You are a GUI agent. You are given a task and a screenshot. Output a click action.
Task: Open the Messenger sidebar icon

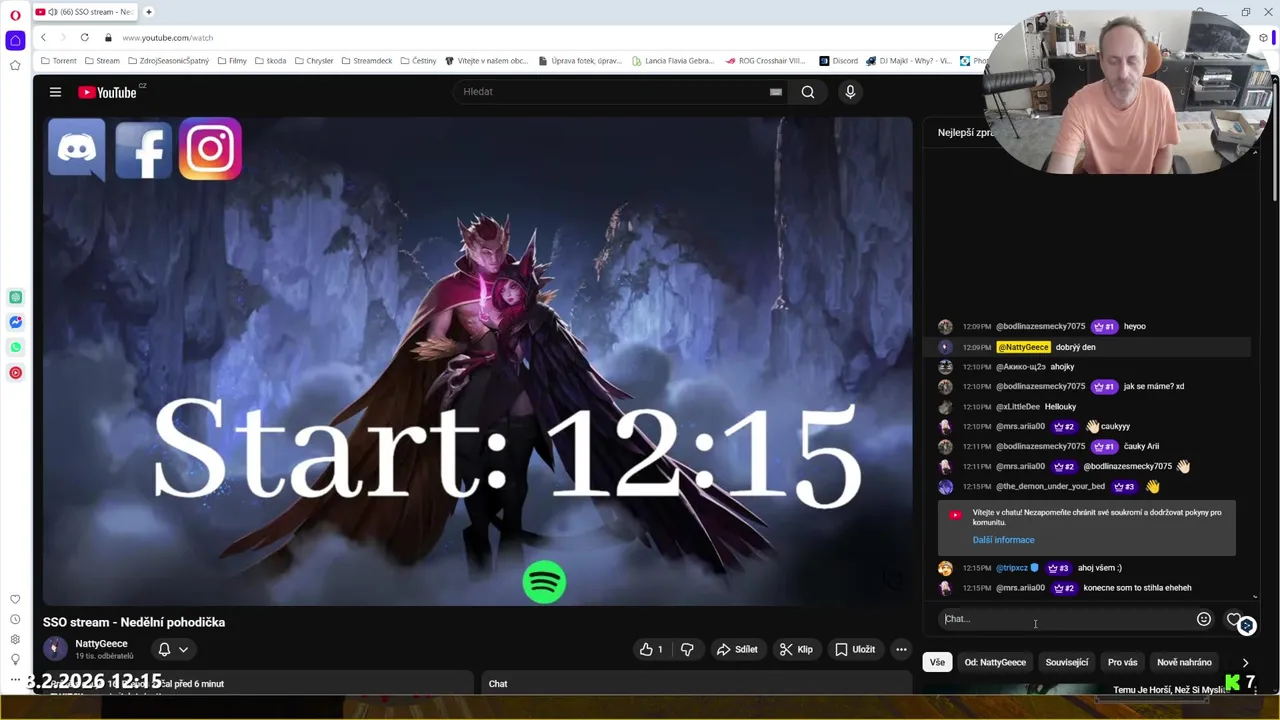pos(15,322)
